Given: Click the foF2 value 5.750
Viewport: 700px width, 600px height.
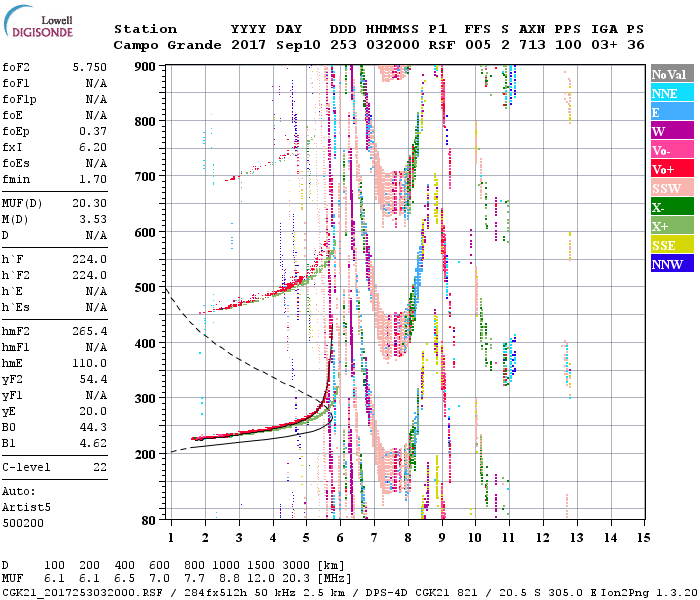Looking at the screenshot, I should pos(90,67).
